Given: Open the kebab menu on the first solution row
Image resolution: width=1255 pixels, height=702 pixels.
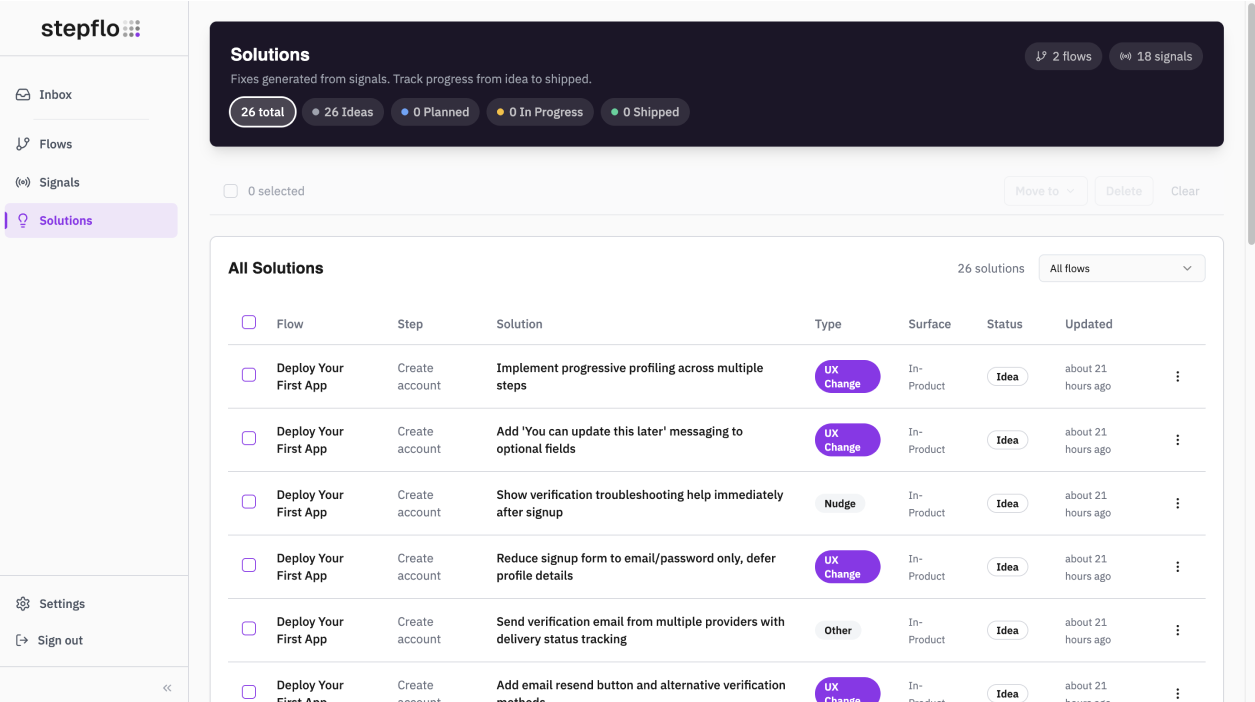Looking at the screenshot, I should click(1177, 376).
